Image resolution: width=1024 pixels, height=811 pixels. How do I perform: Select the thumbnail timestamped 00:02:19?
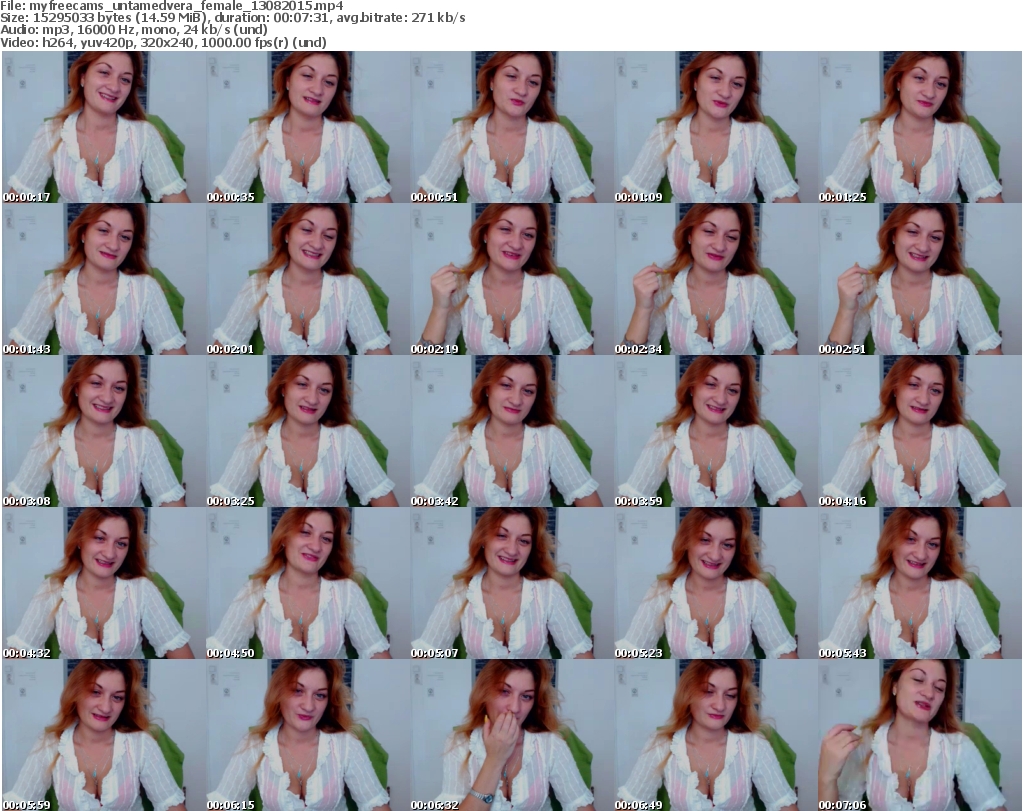click(511, 279)
